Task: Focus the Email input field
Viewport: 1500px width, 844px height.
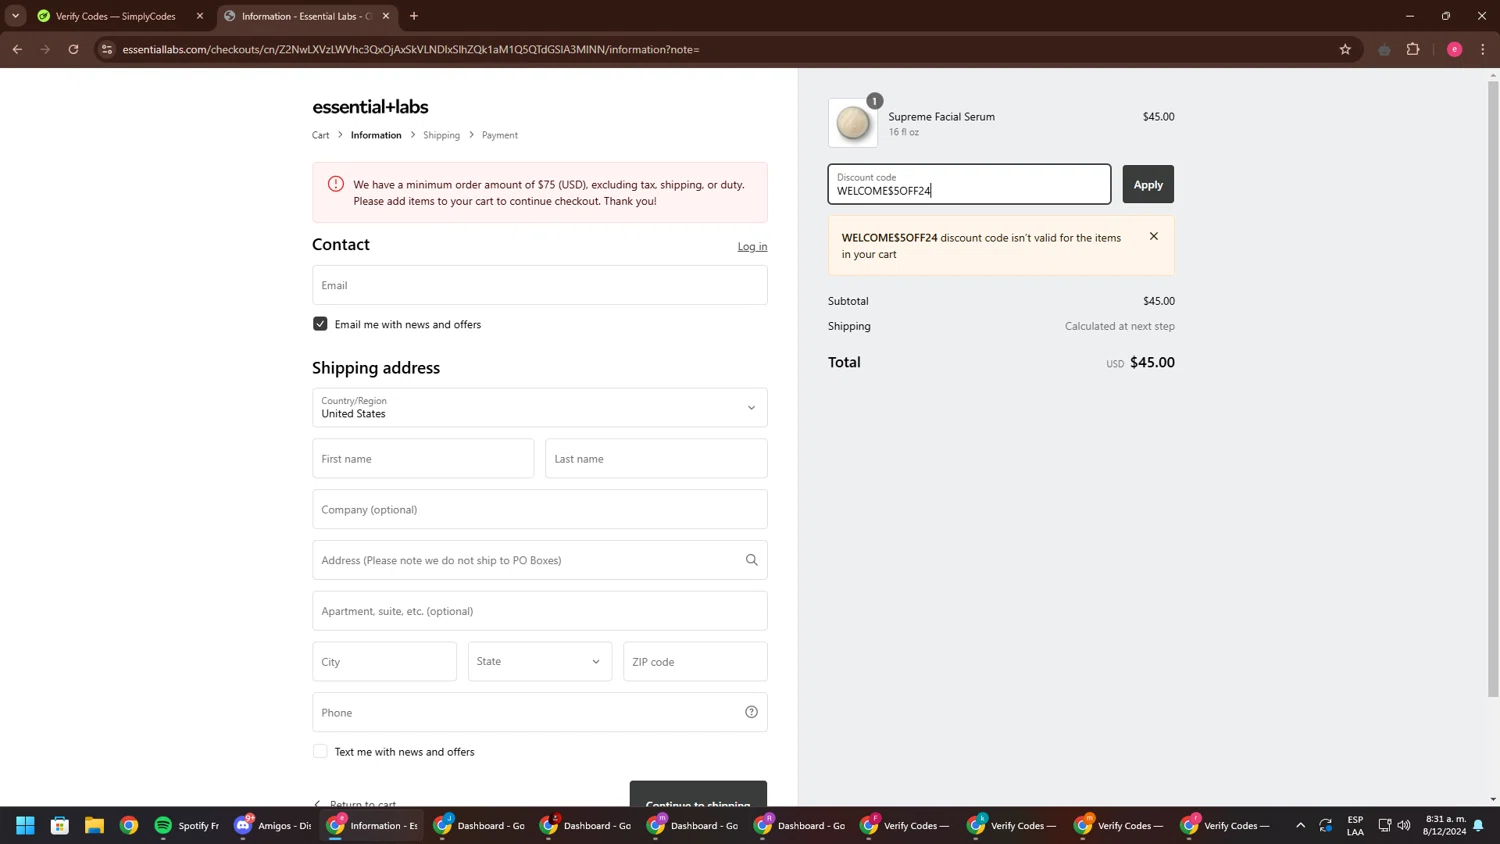Action: (x=540, y=285)
